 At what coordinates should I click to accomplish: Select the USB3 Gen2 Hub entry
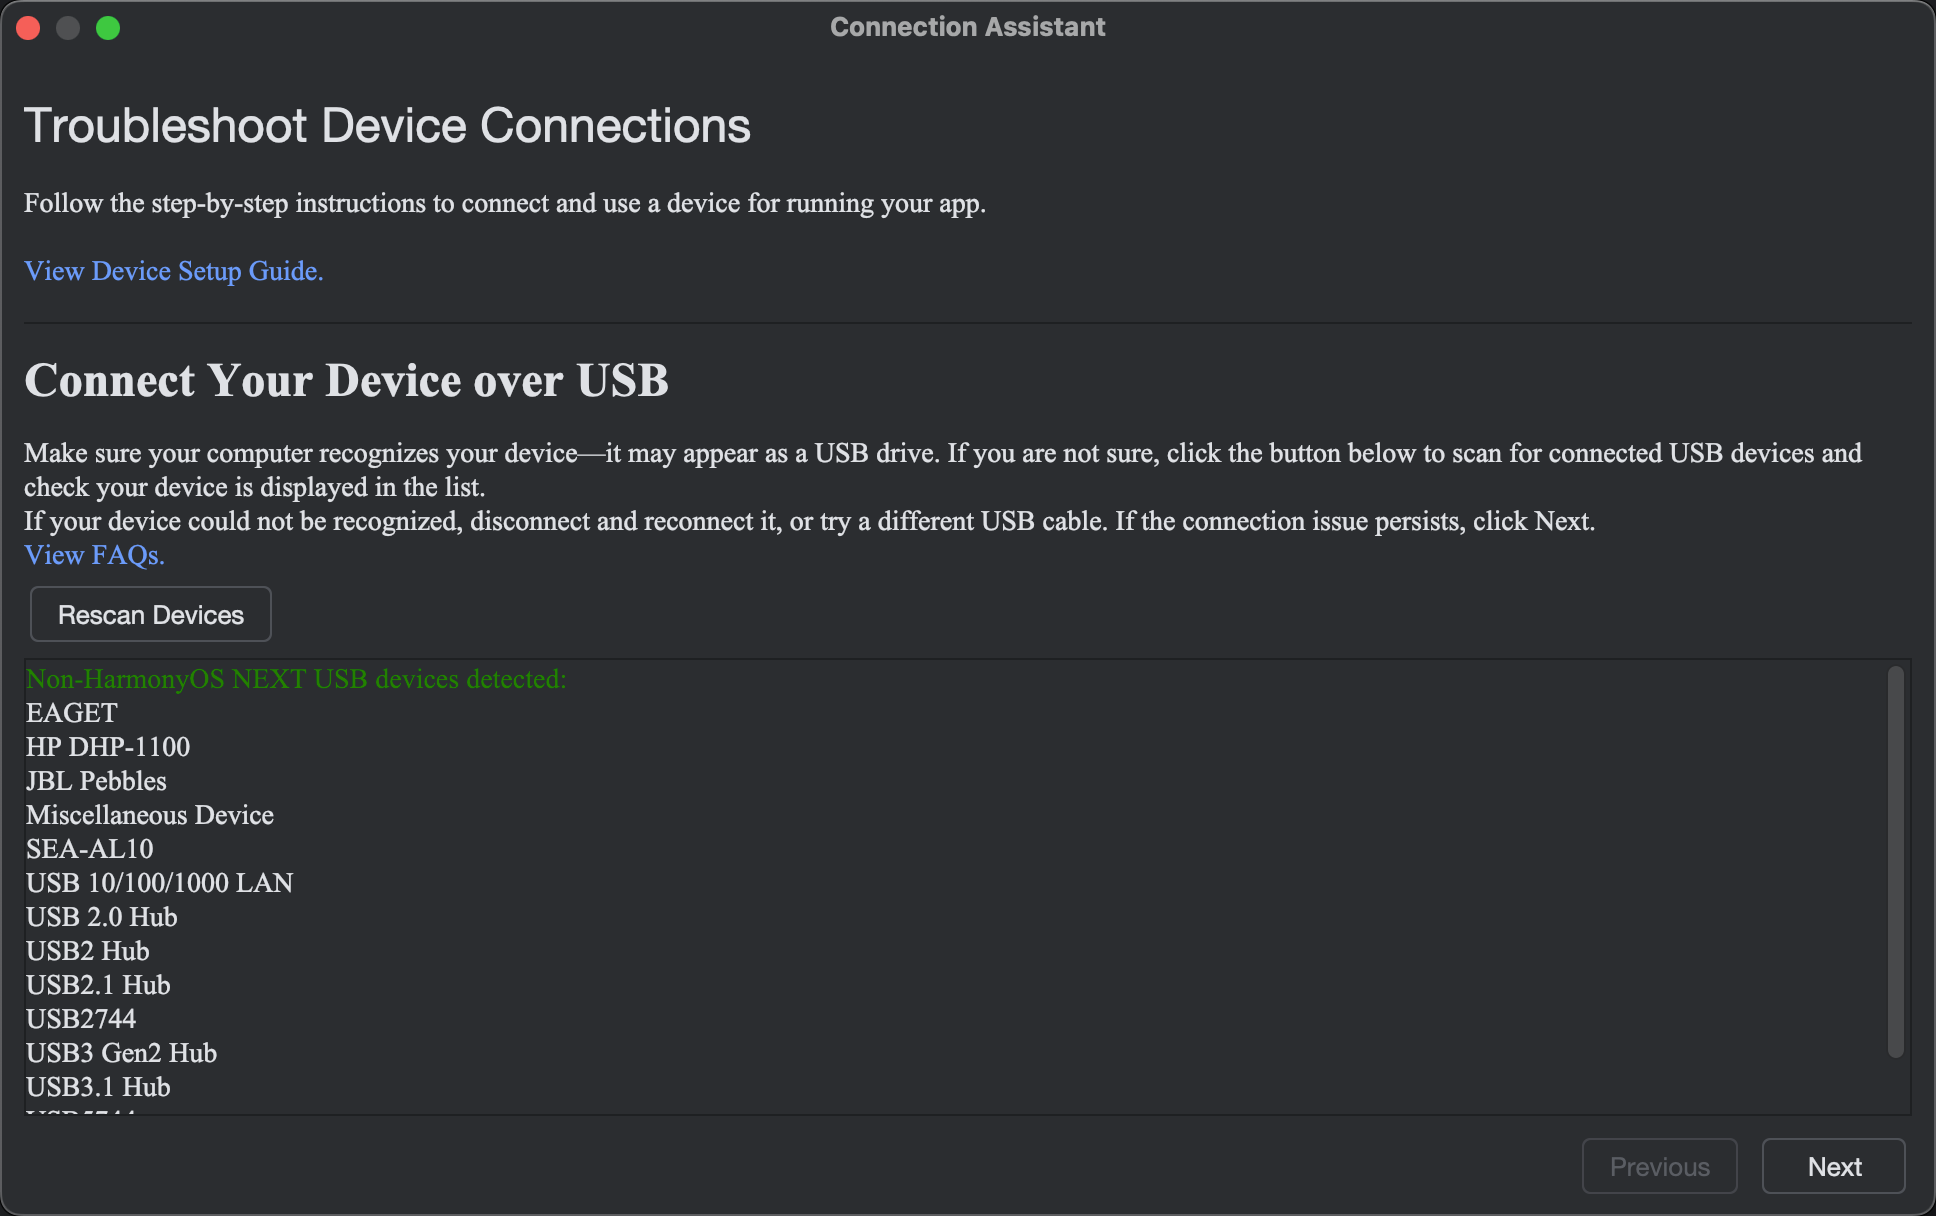coord(121,1053)
